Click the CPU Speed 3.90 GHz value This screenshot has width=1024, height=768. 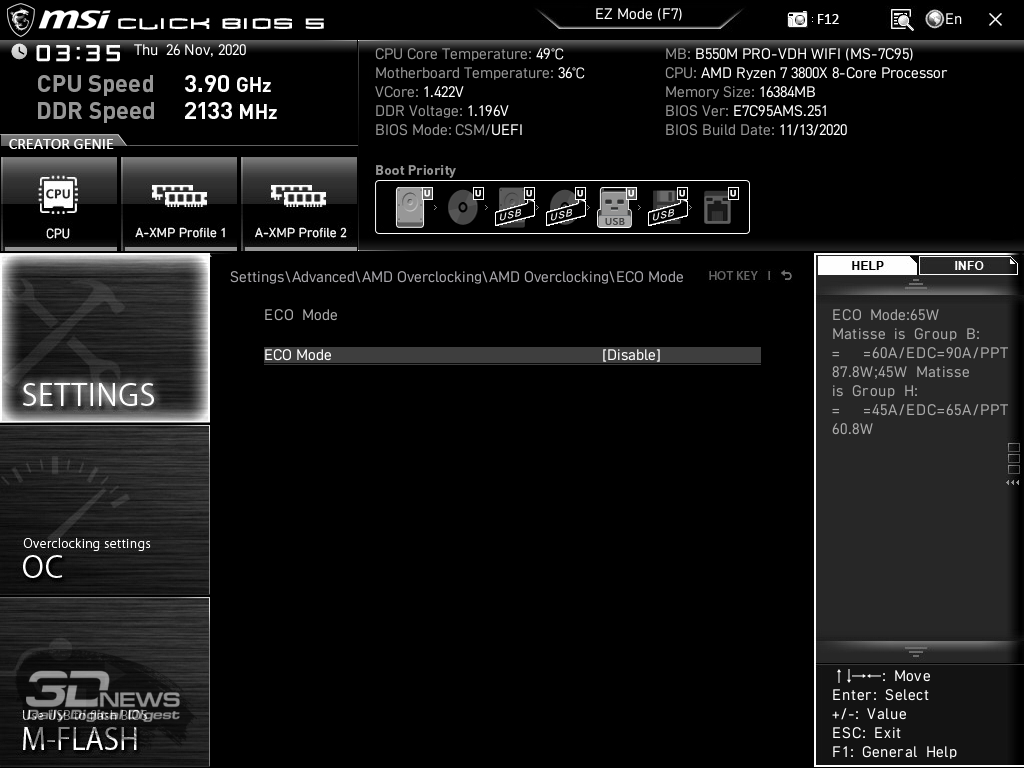click(x=227, y=84)
